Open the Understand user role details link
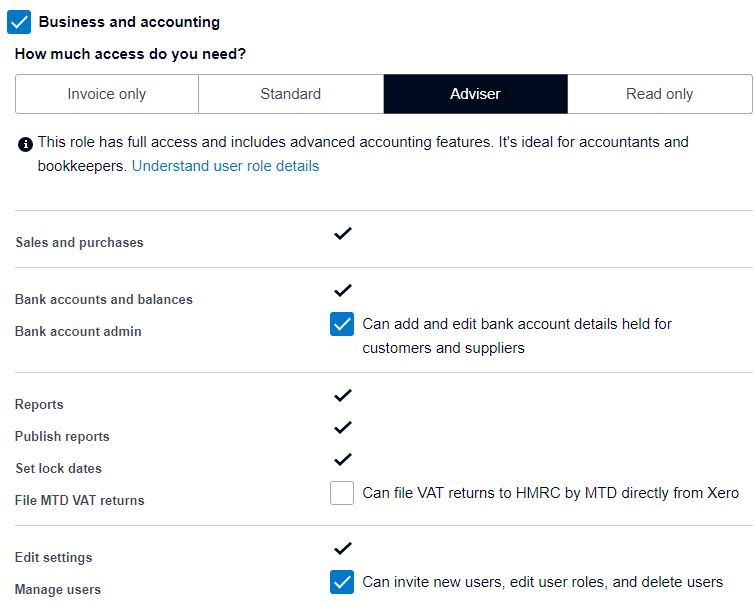The image size is (755, 605). point(225,166)
